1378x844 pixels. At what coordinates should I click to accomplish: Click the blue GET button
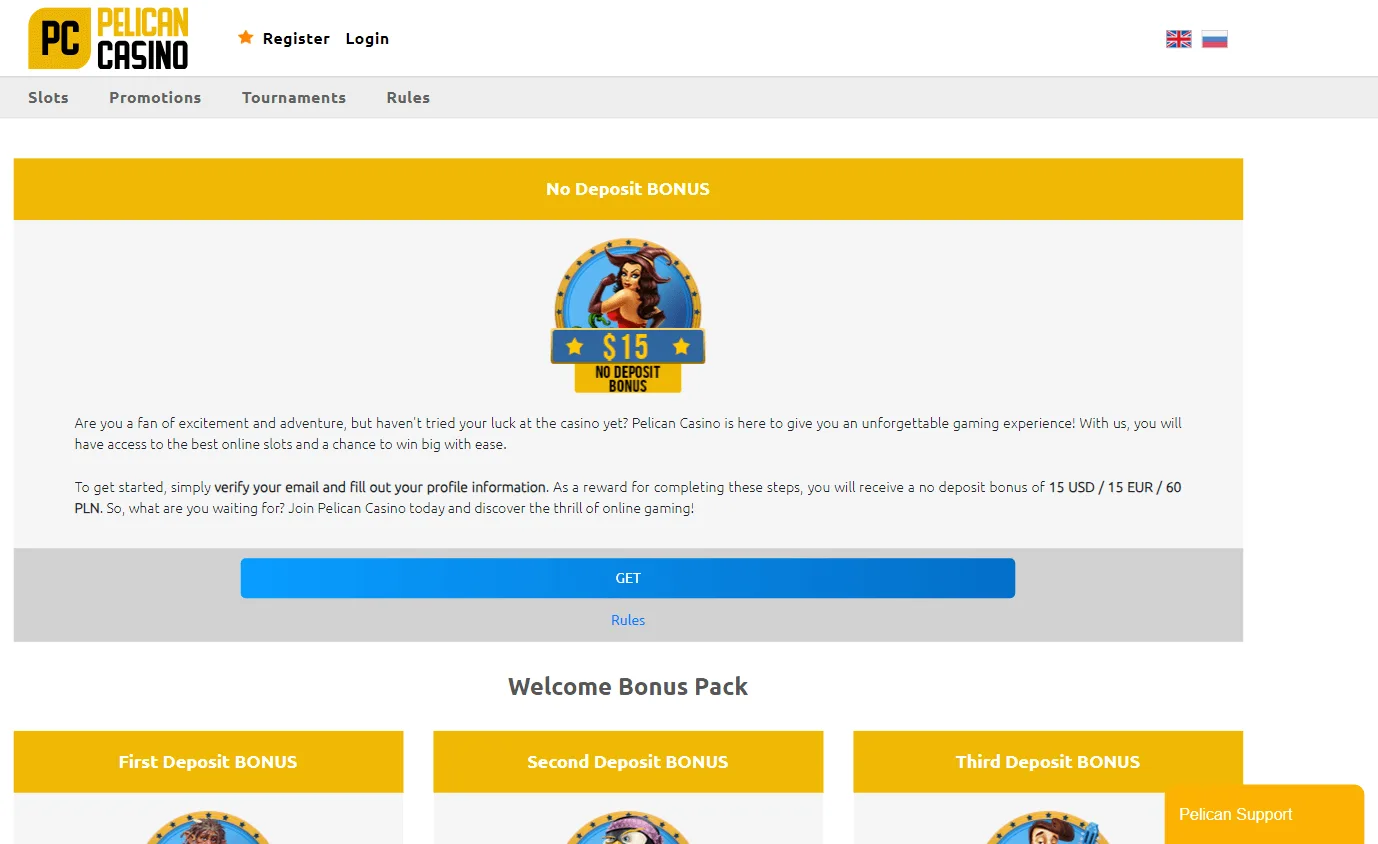628,578
